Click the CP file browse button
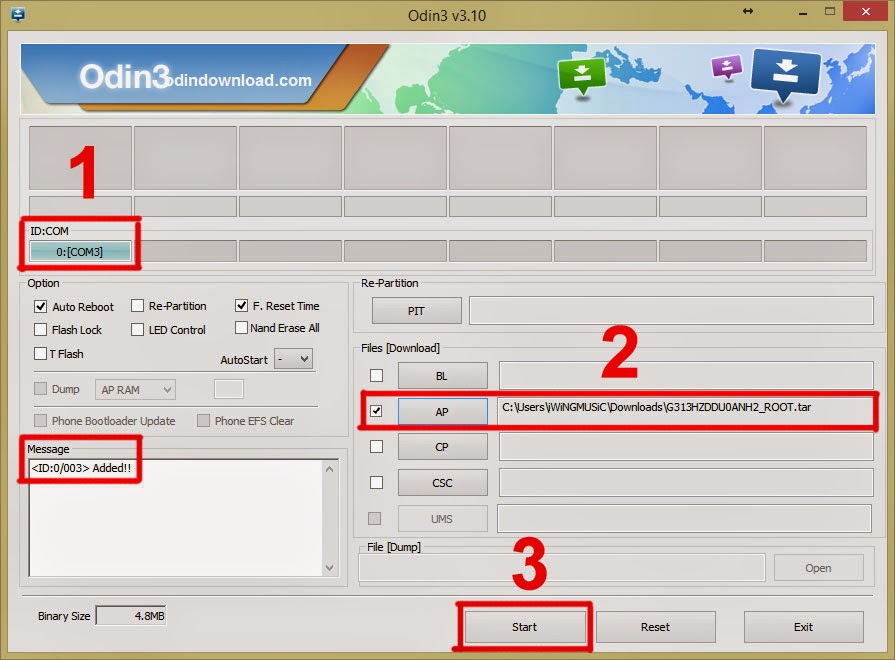895x660 pixels. point(442,447)
